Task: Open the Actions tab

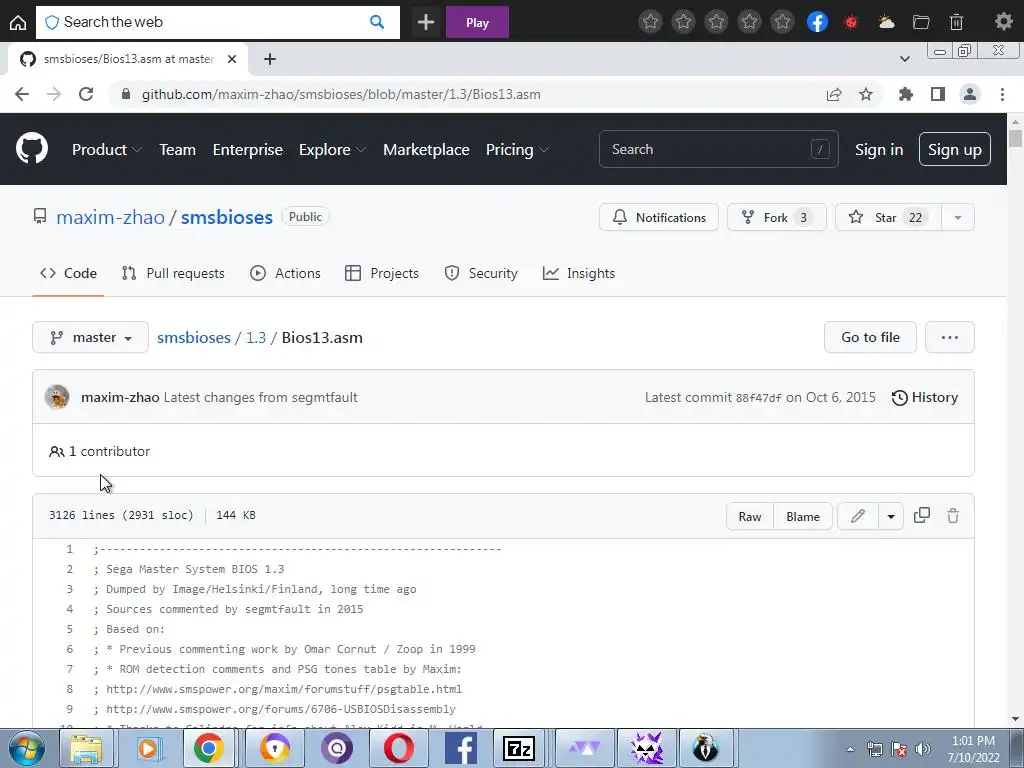Action: click(x=285, y=273)
